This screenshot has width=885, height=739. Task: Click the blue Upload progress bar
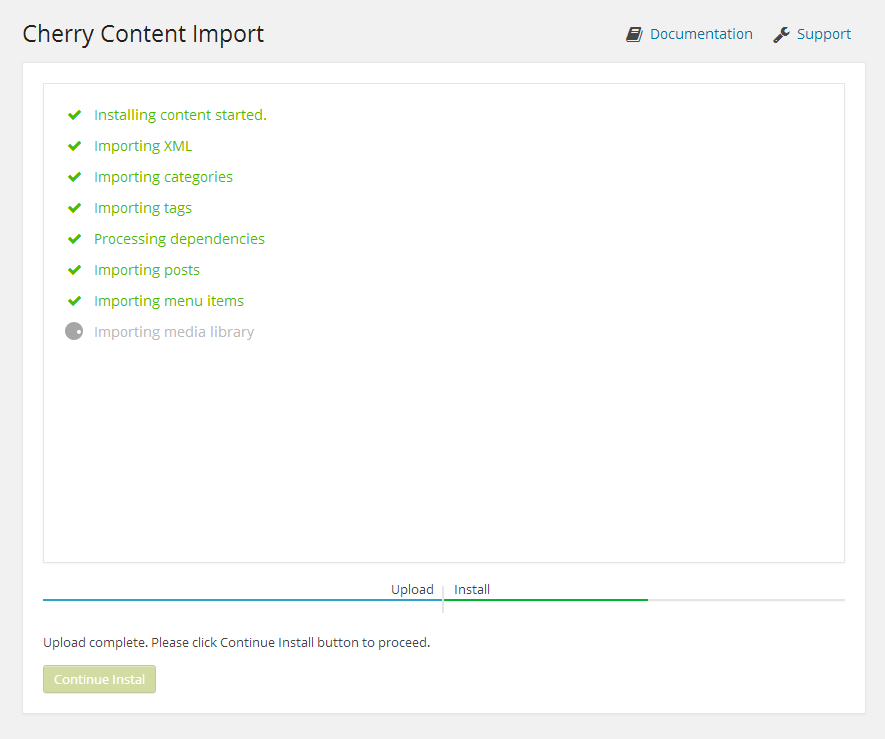point(243,600)
